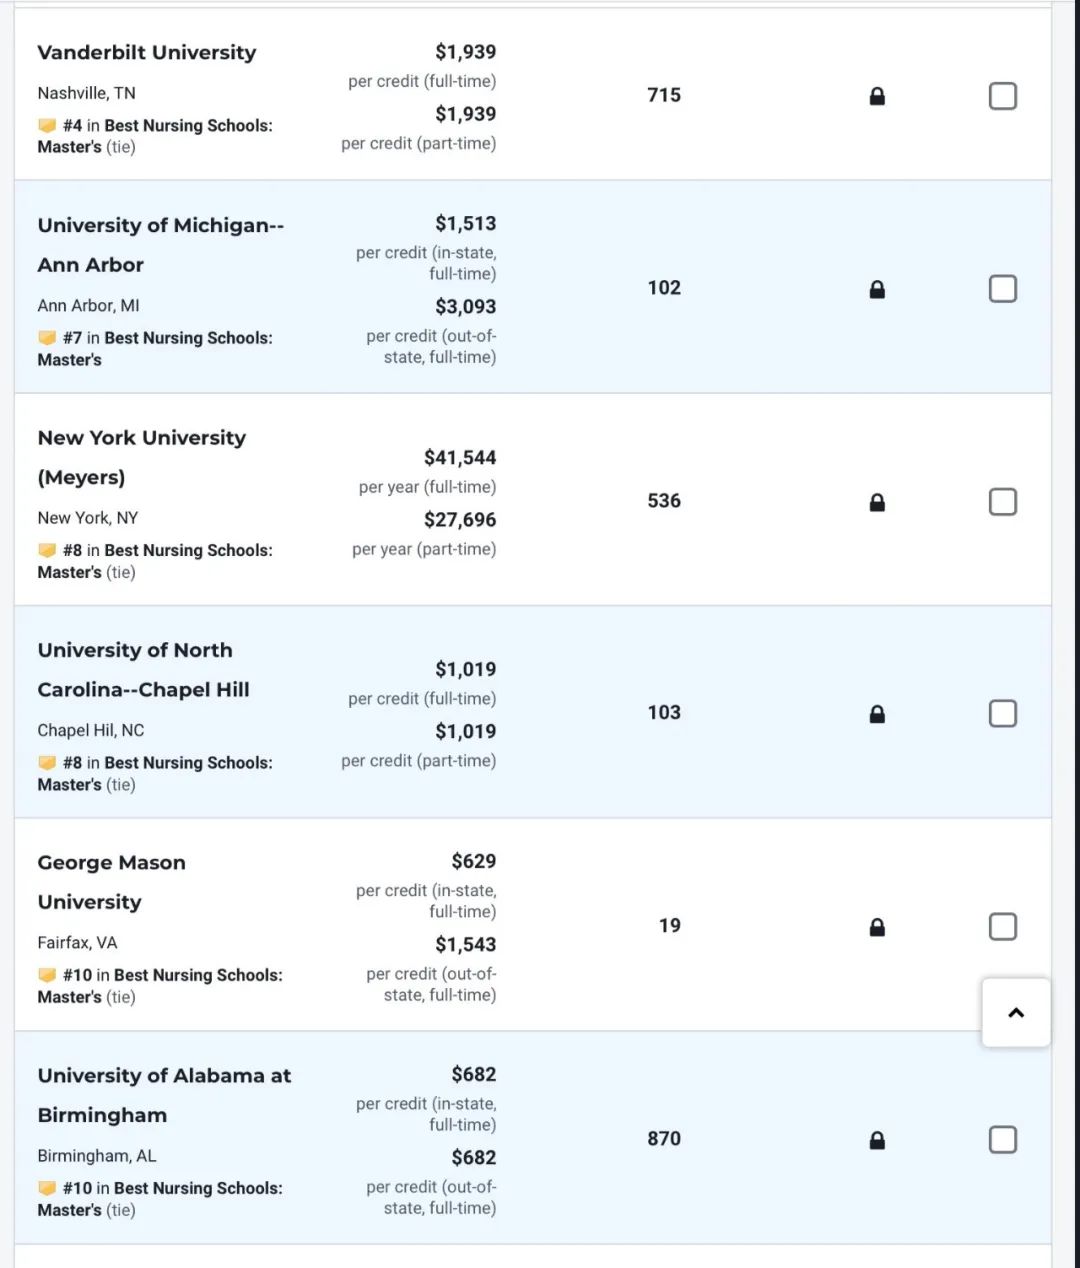1080x1268 pixels.
Task: Open University of Alabama at Birmingham link
Action: (x=165, y=1095)
